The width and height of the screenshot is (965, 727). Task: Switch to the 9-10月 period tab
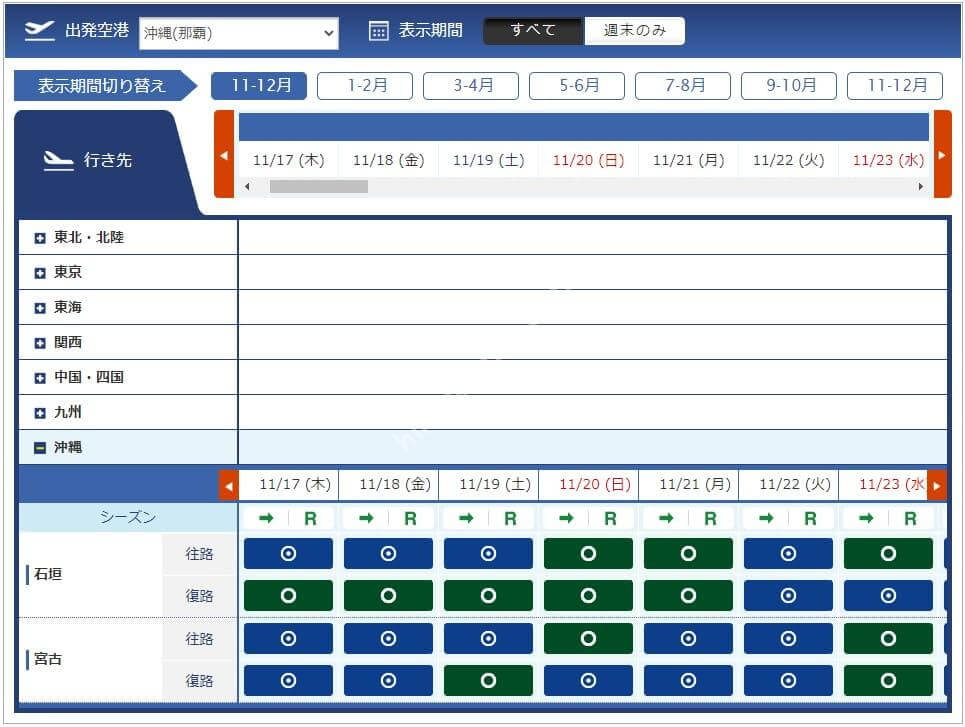(x=789, y=85)
